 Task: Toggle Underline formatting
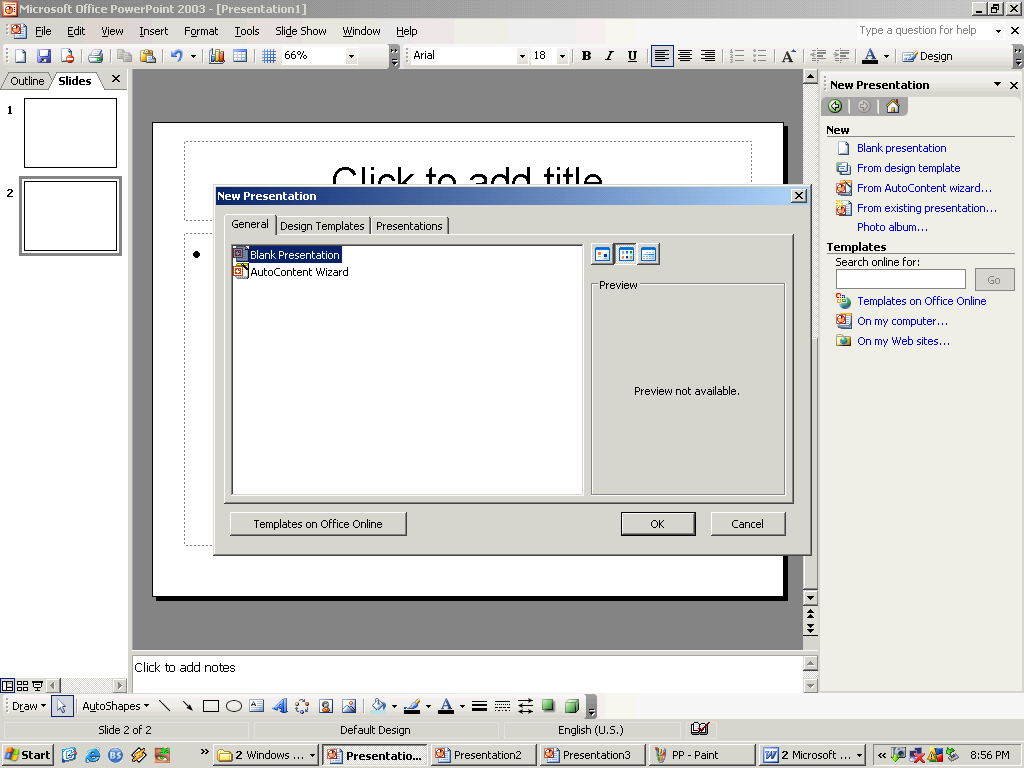632,56
